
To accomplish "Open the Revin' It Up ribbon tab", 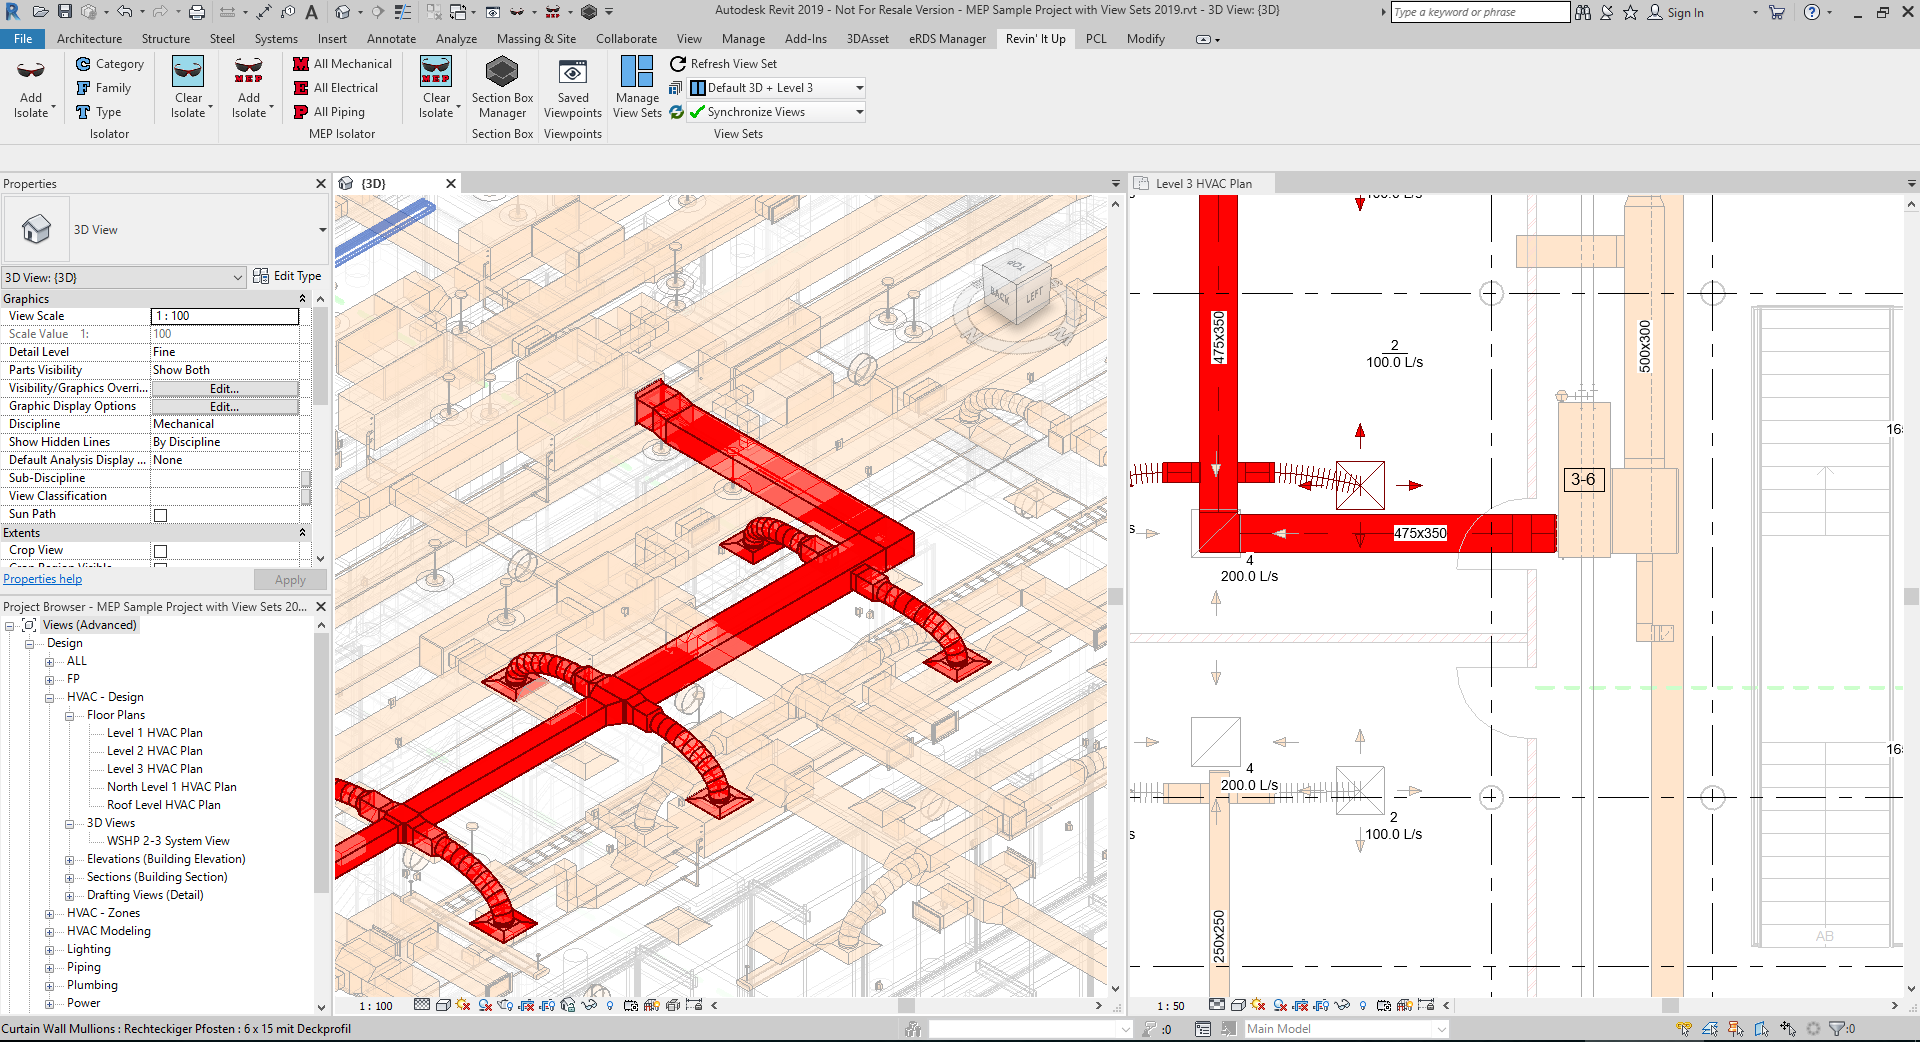I will 1035,39.
